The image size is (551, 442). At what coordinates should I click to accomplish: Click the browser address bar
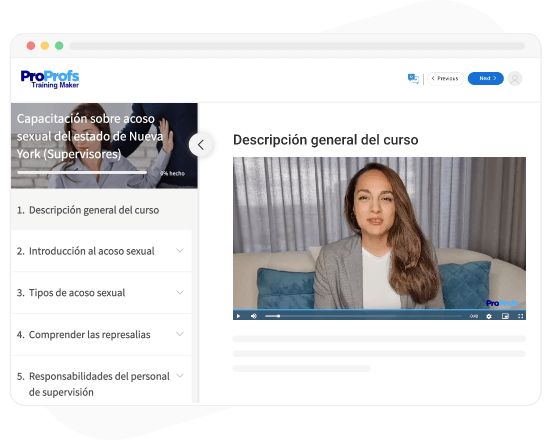(x=297, y=46)
